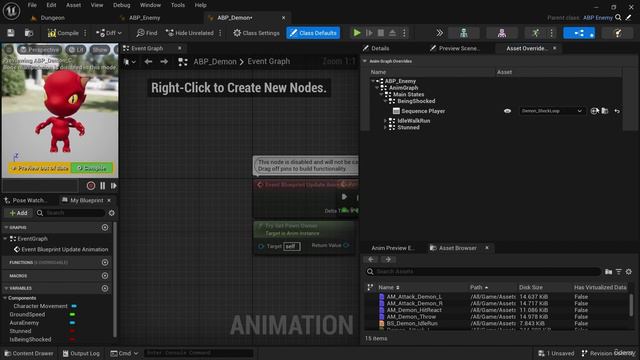Add new item in My Blueprint
640x360 pixels.
18,213
